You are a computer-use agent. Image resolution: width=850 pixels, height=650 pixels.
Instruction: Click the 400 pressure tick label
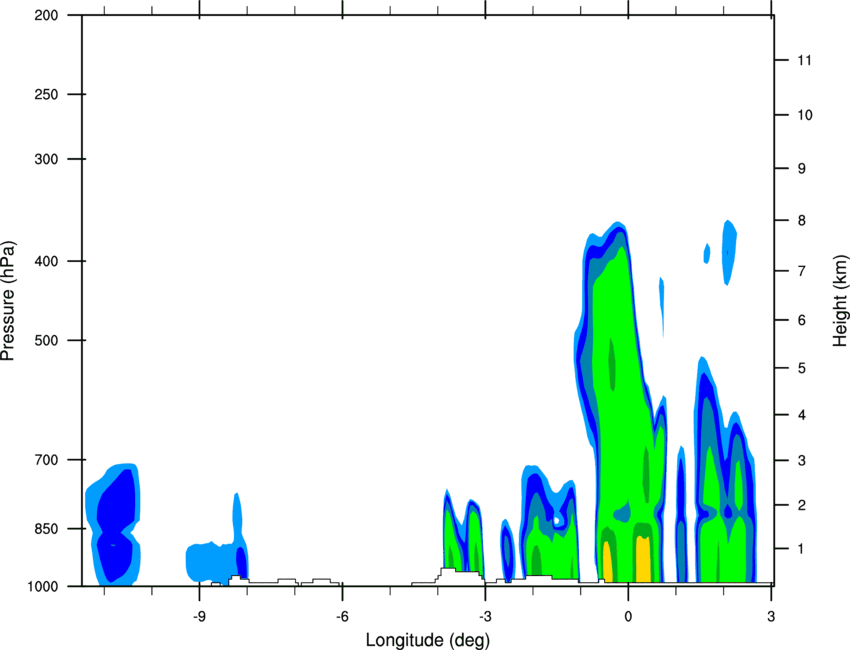pos(46,261)
